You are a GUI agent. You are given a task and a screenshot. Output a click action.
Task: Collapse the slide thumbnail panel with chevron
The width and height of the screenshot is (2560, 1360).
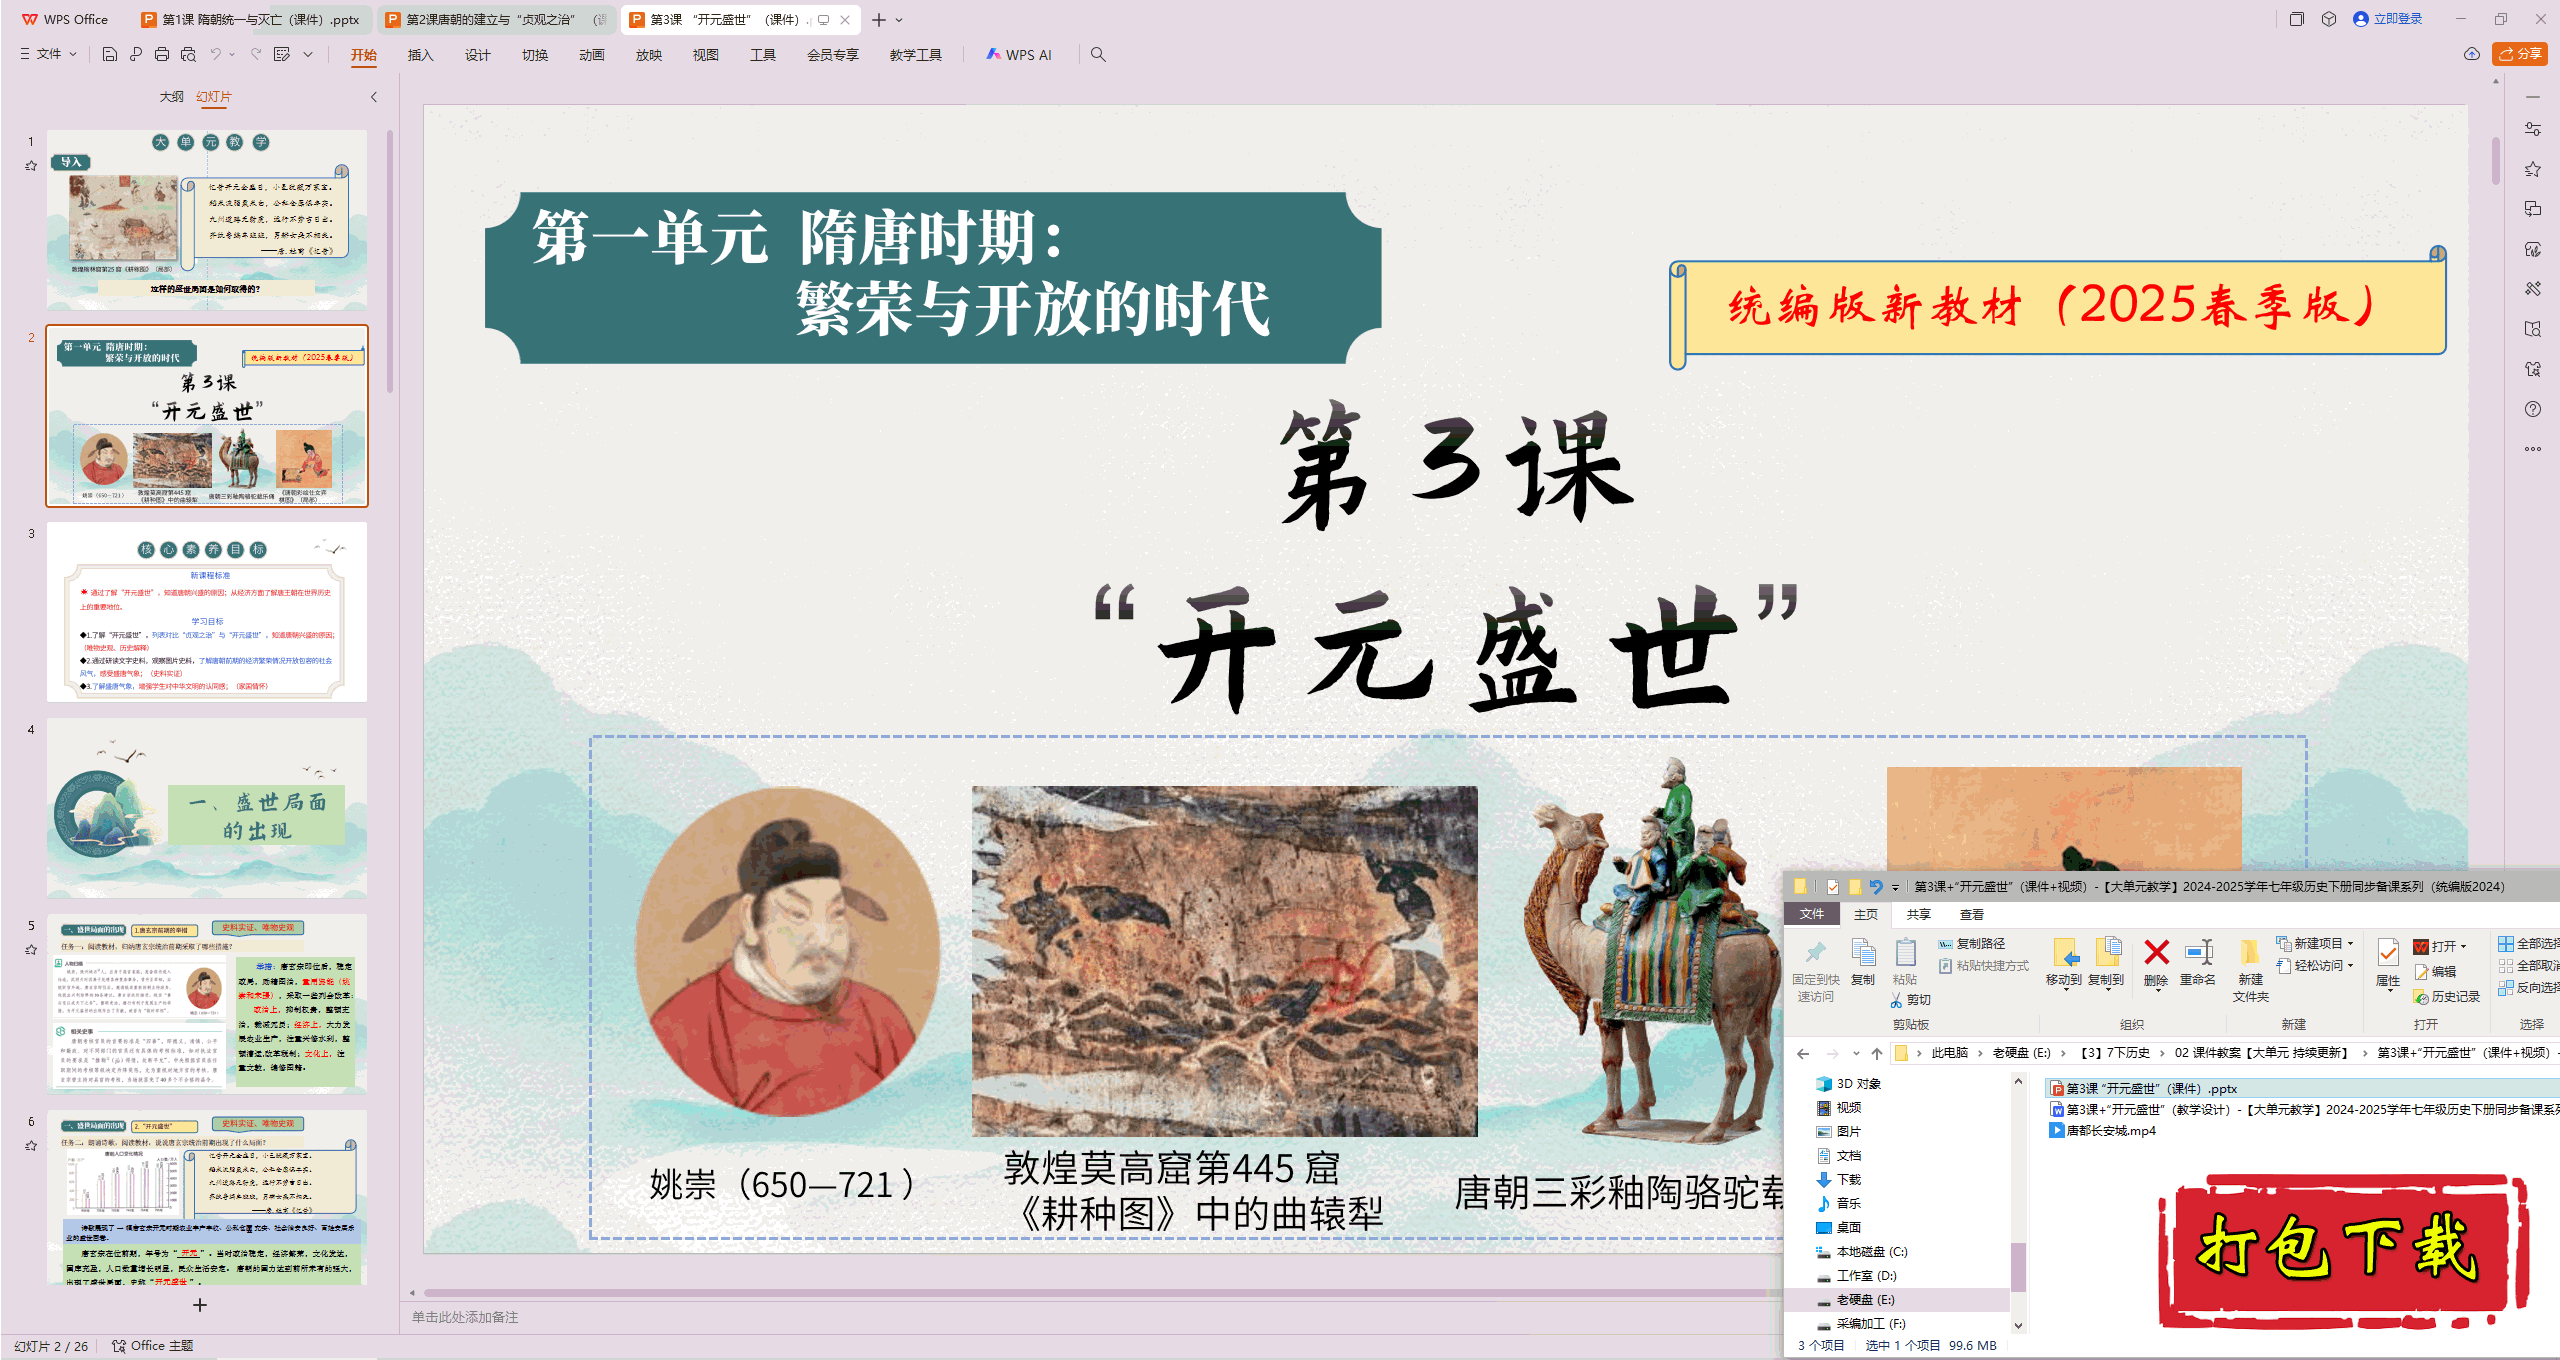374,97
